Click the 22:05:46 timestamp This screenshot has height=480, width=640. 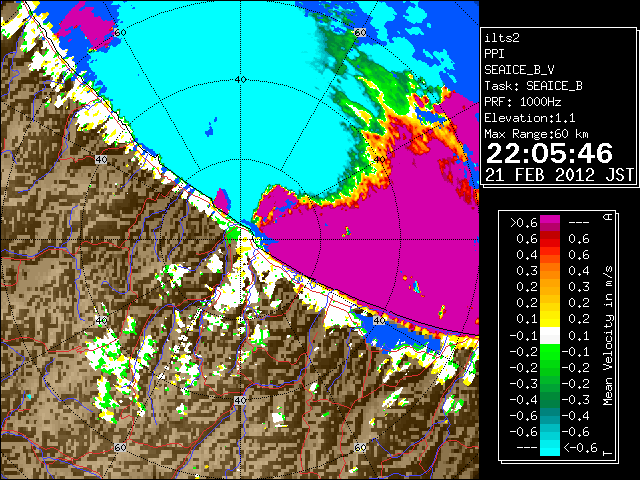click(x=549, y=153)
